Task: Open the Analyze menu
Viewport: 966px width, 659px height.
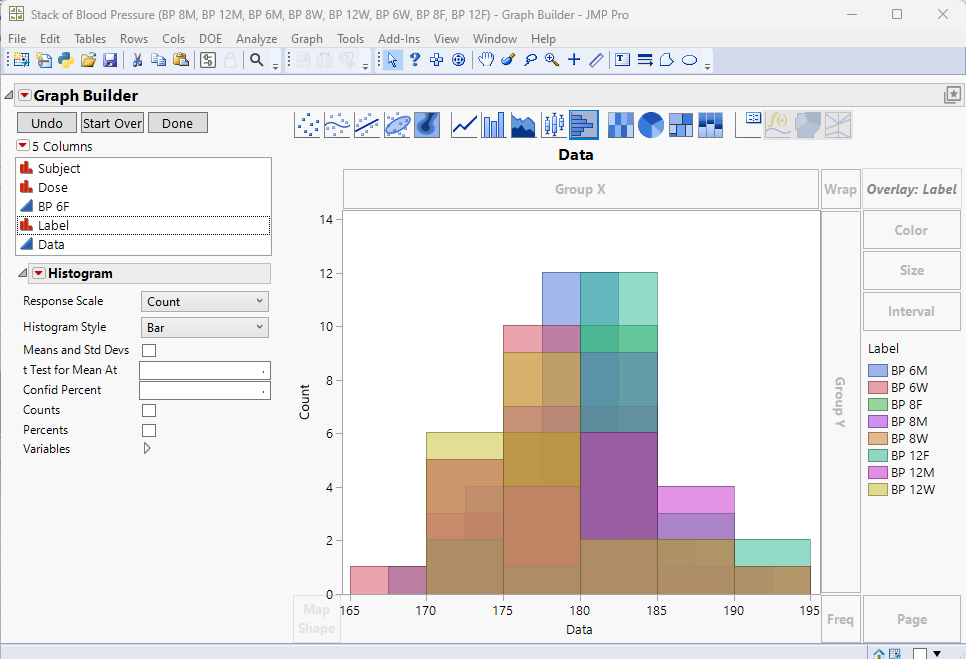Action: tap(256, 38)
